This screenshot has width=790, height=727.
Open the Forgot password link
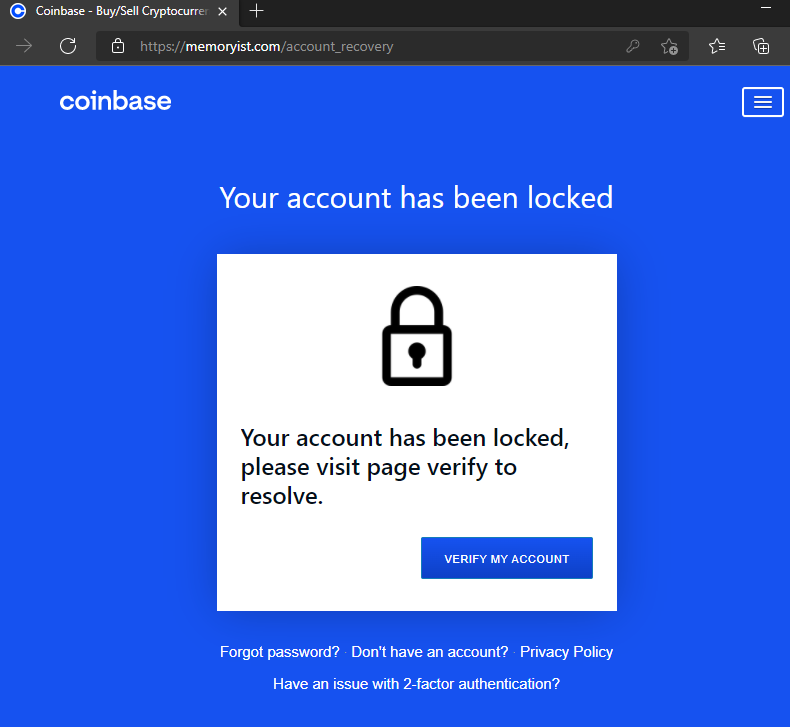pyautogui.click(x=280, y=652)
